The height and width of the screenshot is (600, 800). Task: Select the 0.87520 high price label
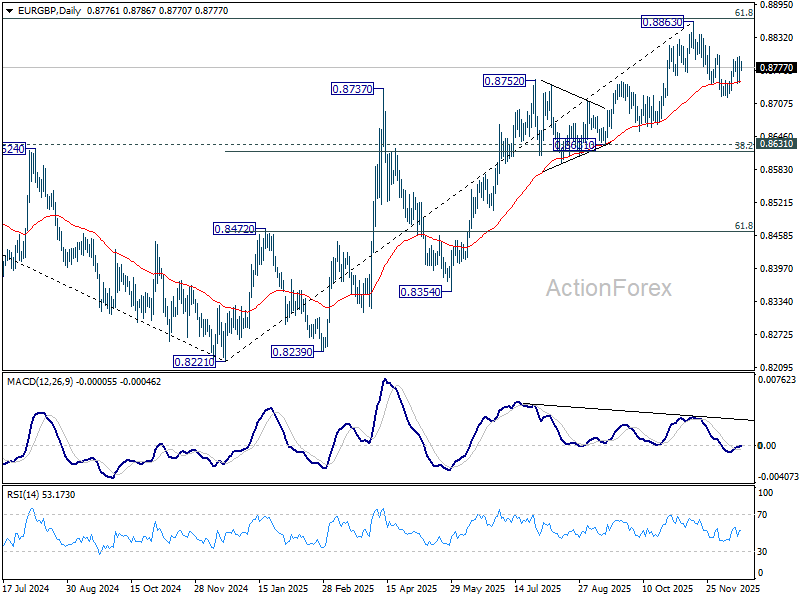point(506,81)
